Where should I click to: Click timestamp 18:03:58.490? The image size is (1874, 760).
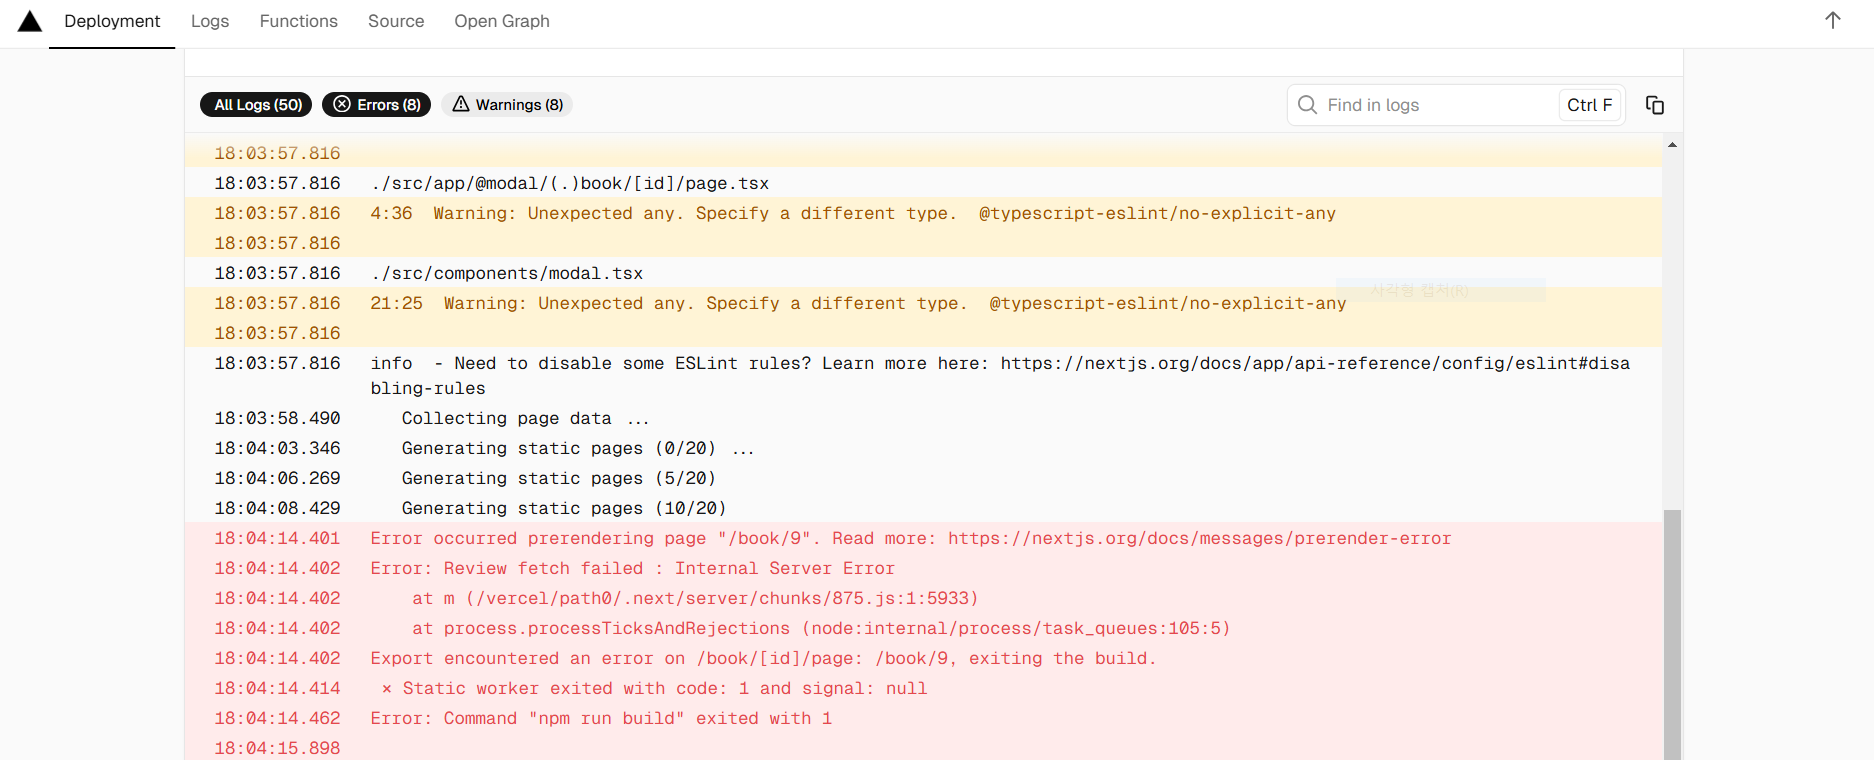(x=277, y=418)
